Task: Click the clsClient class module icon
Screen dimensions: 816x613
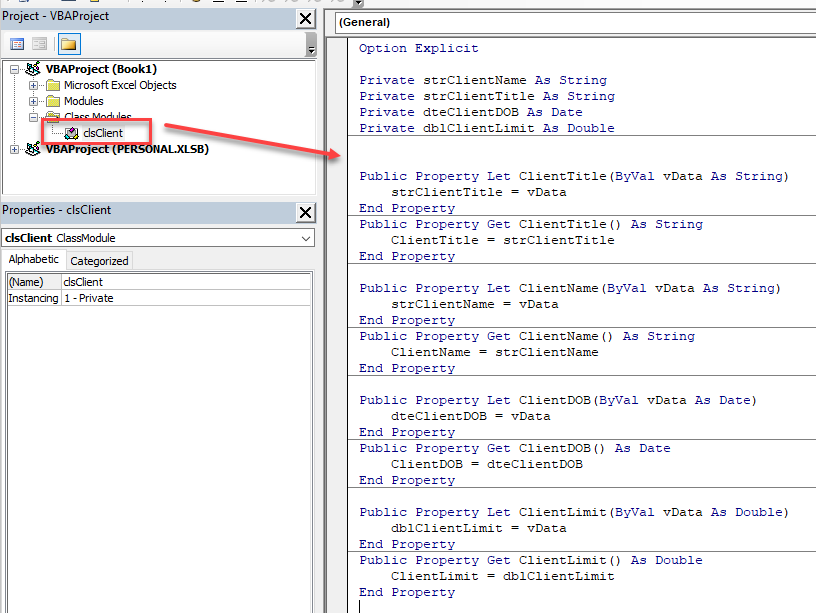Action: [71, 133]
